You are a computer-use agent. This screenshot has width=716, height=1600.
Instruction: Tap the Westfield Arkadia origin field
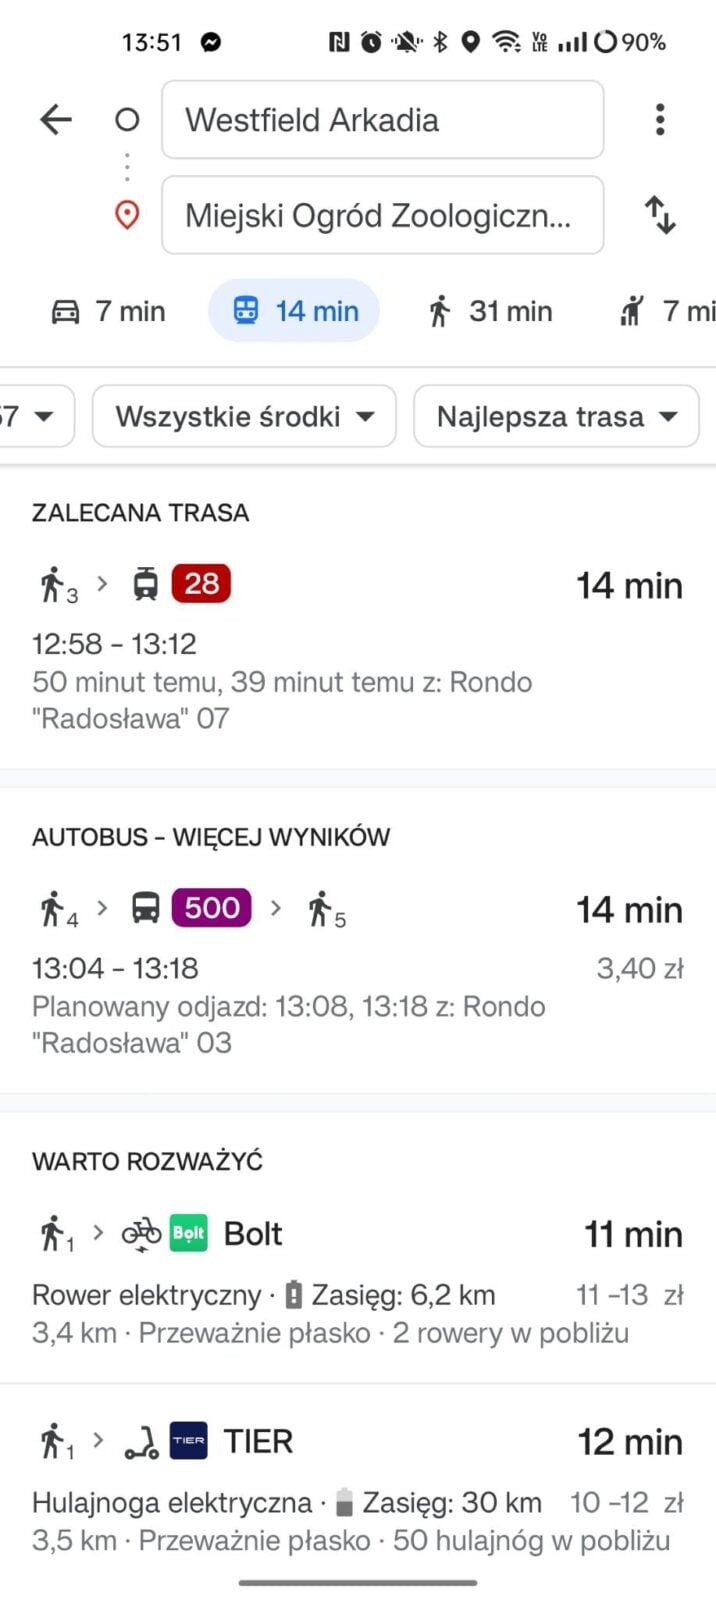click(382, 119)
